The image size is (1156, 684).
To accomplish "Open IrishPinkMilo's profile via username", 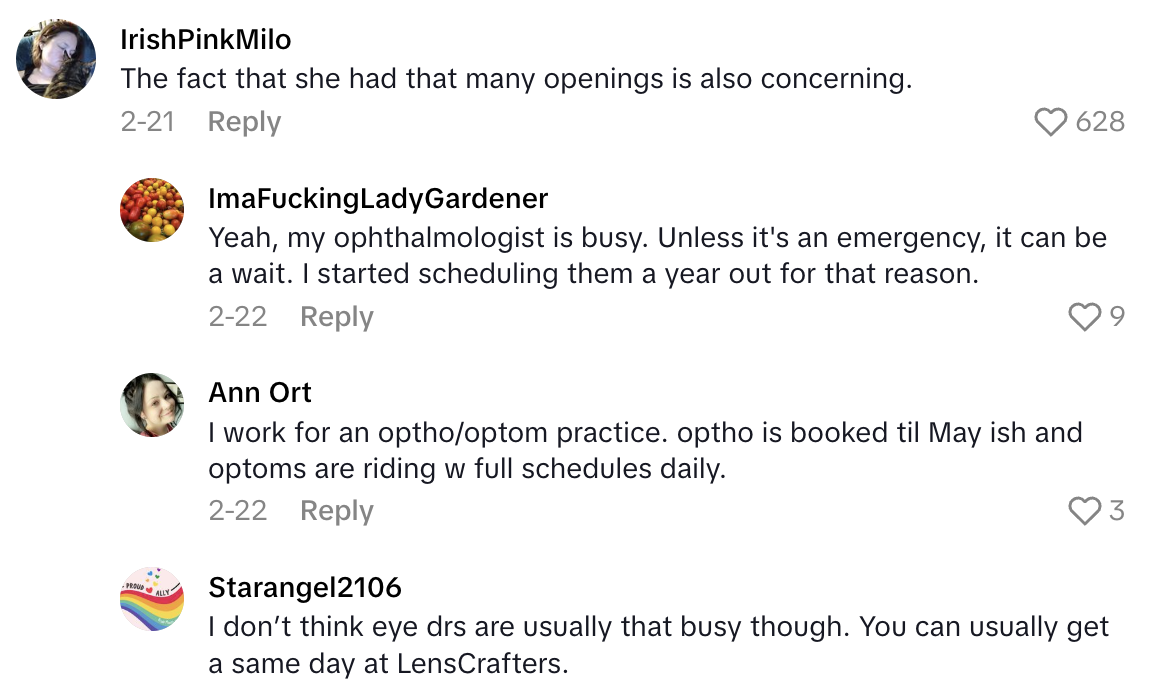I will [x=205, y=39].
